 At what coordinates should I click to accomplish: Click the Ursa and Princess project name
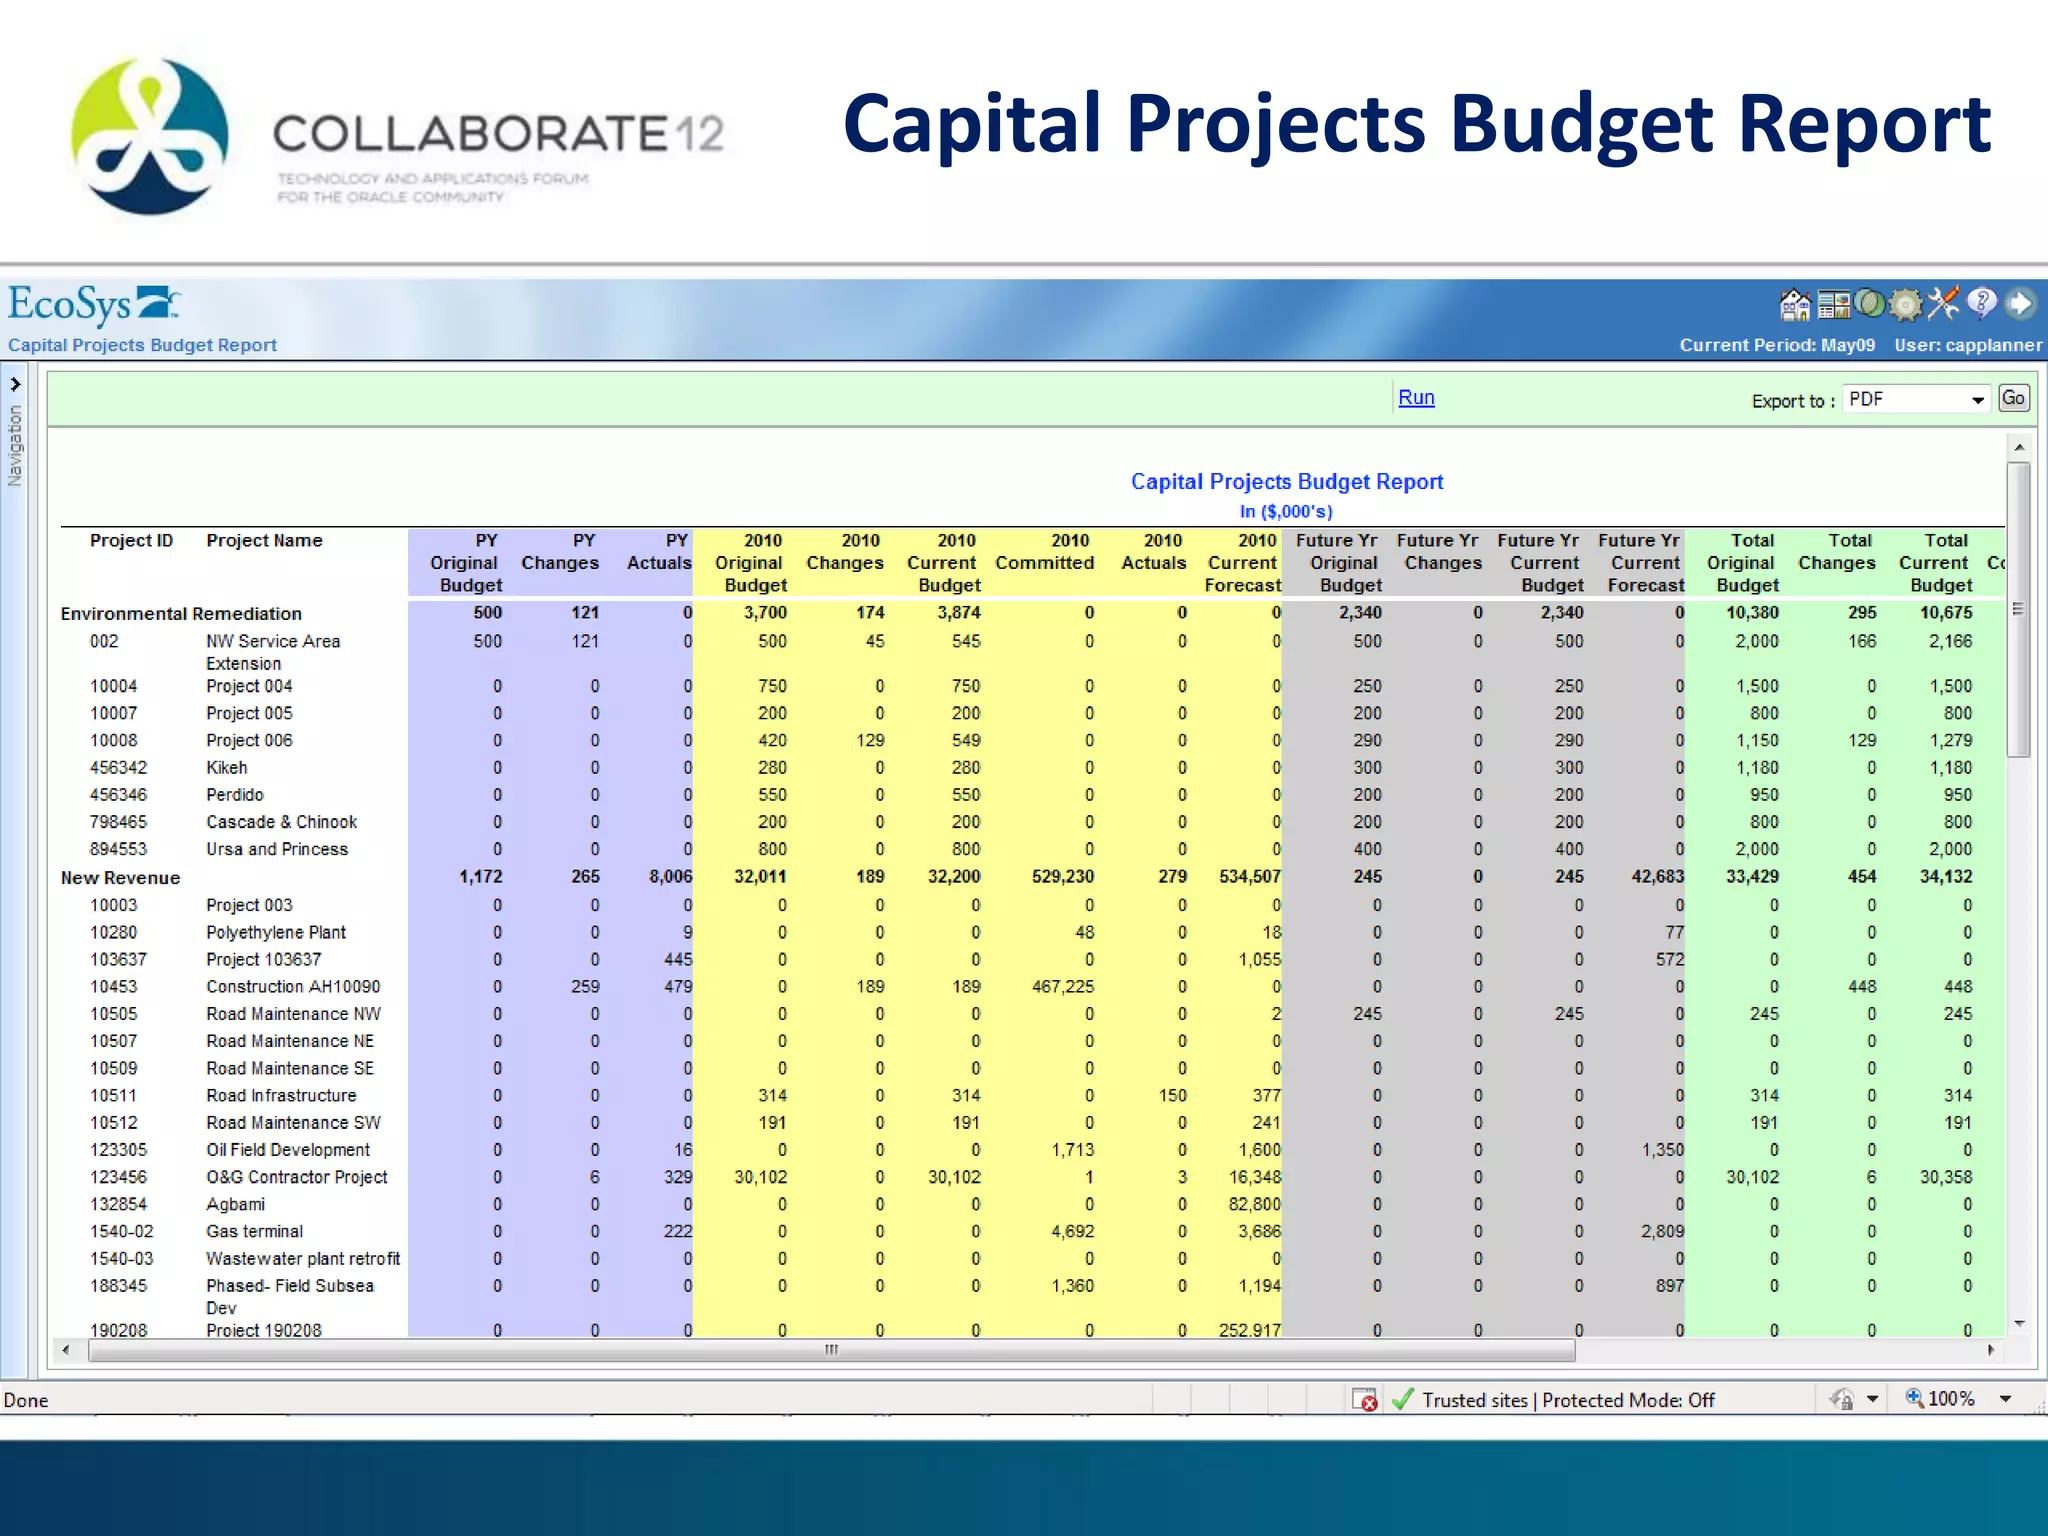click(277, 849)
